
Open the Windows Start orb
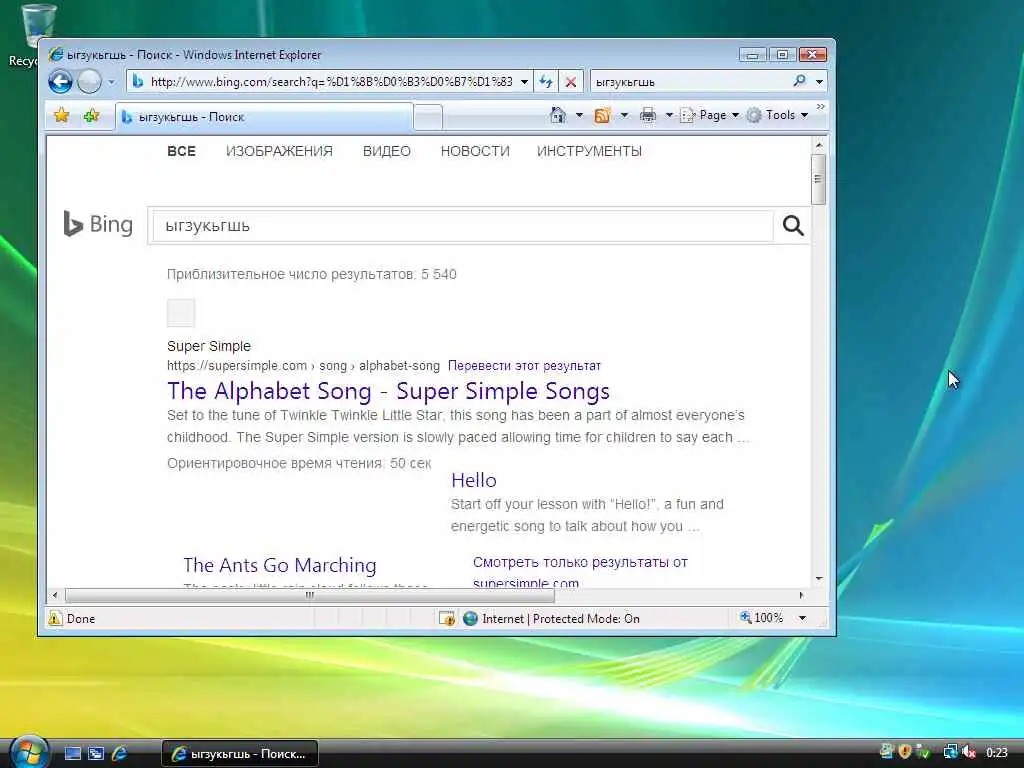pyautogui.click(x=28, y=752)
